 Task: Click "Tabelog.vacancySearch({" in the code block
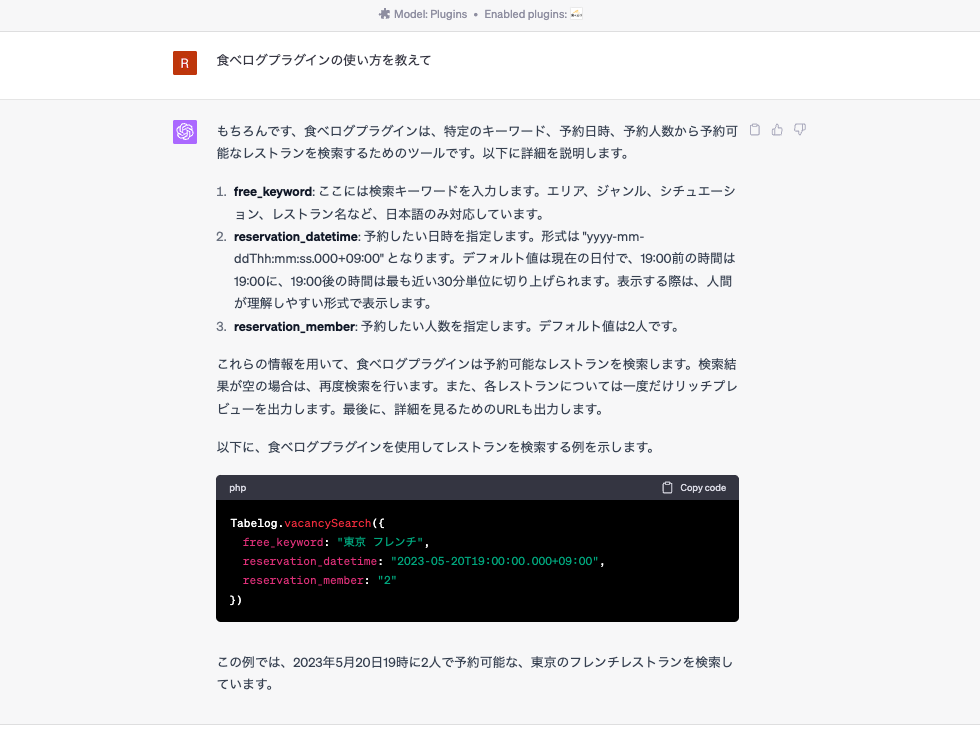click(x=308, y=523)
